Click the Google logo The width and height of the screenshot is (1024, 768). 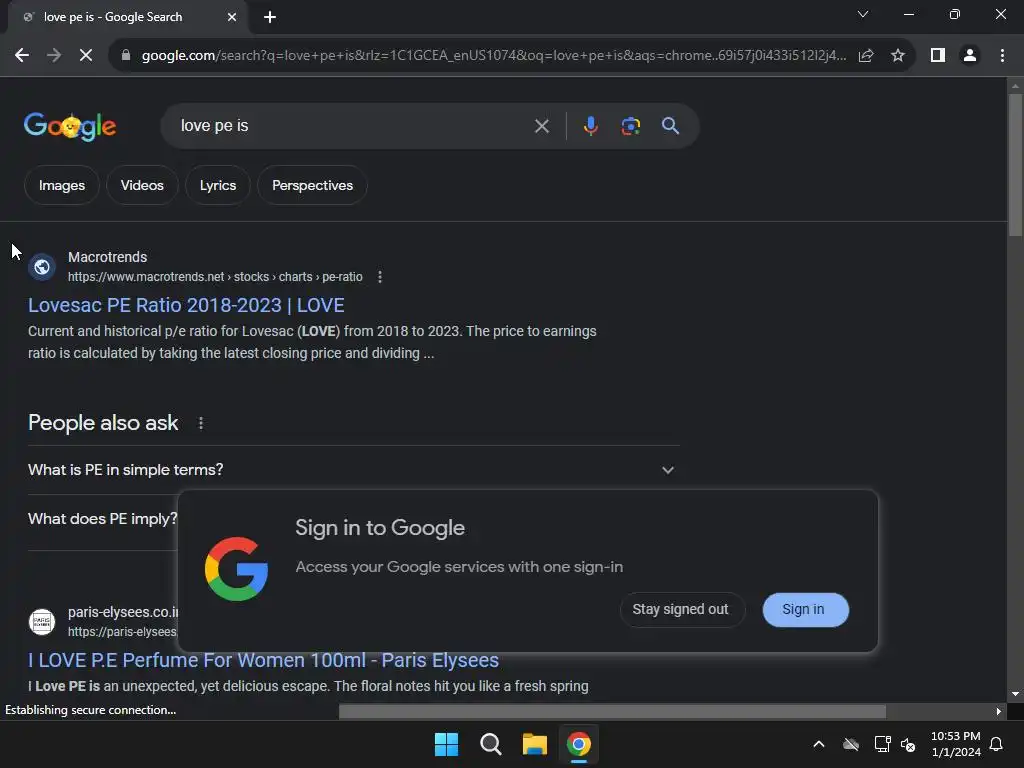70,126
